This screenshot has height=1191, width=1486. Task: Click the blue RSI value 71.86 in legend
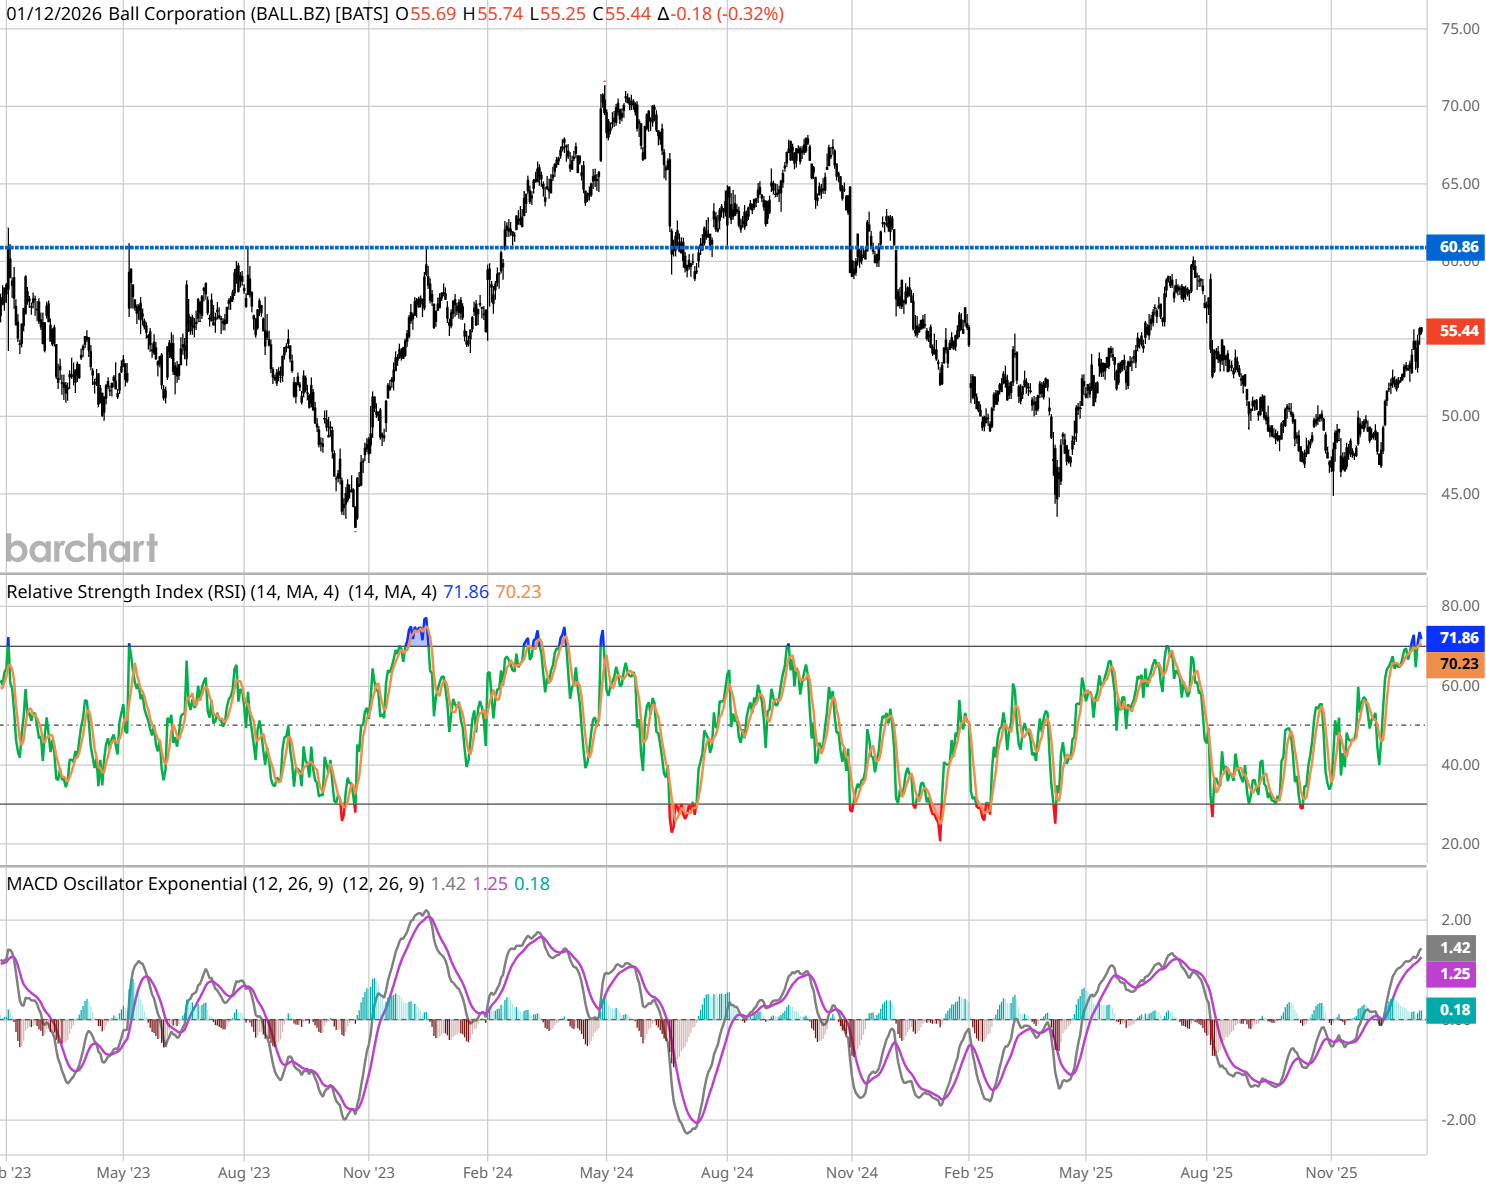point(465,592)
